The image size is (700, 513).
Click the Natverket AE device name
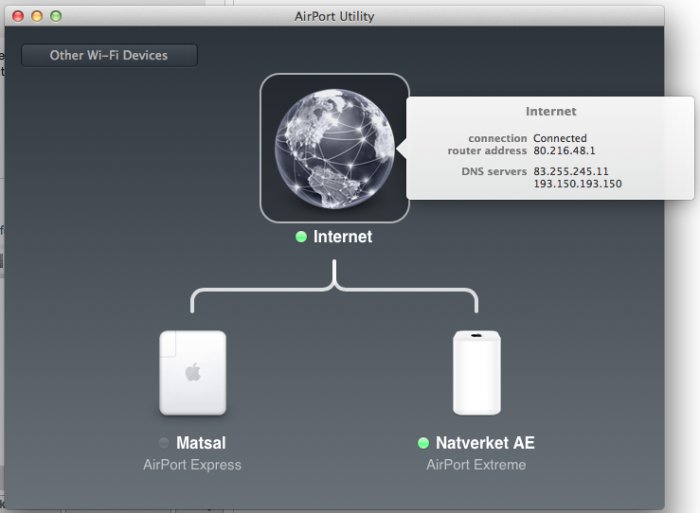[x=485, y=443]
